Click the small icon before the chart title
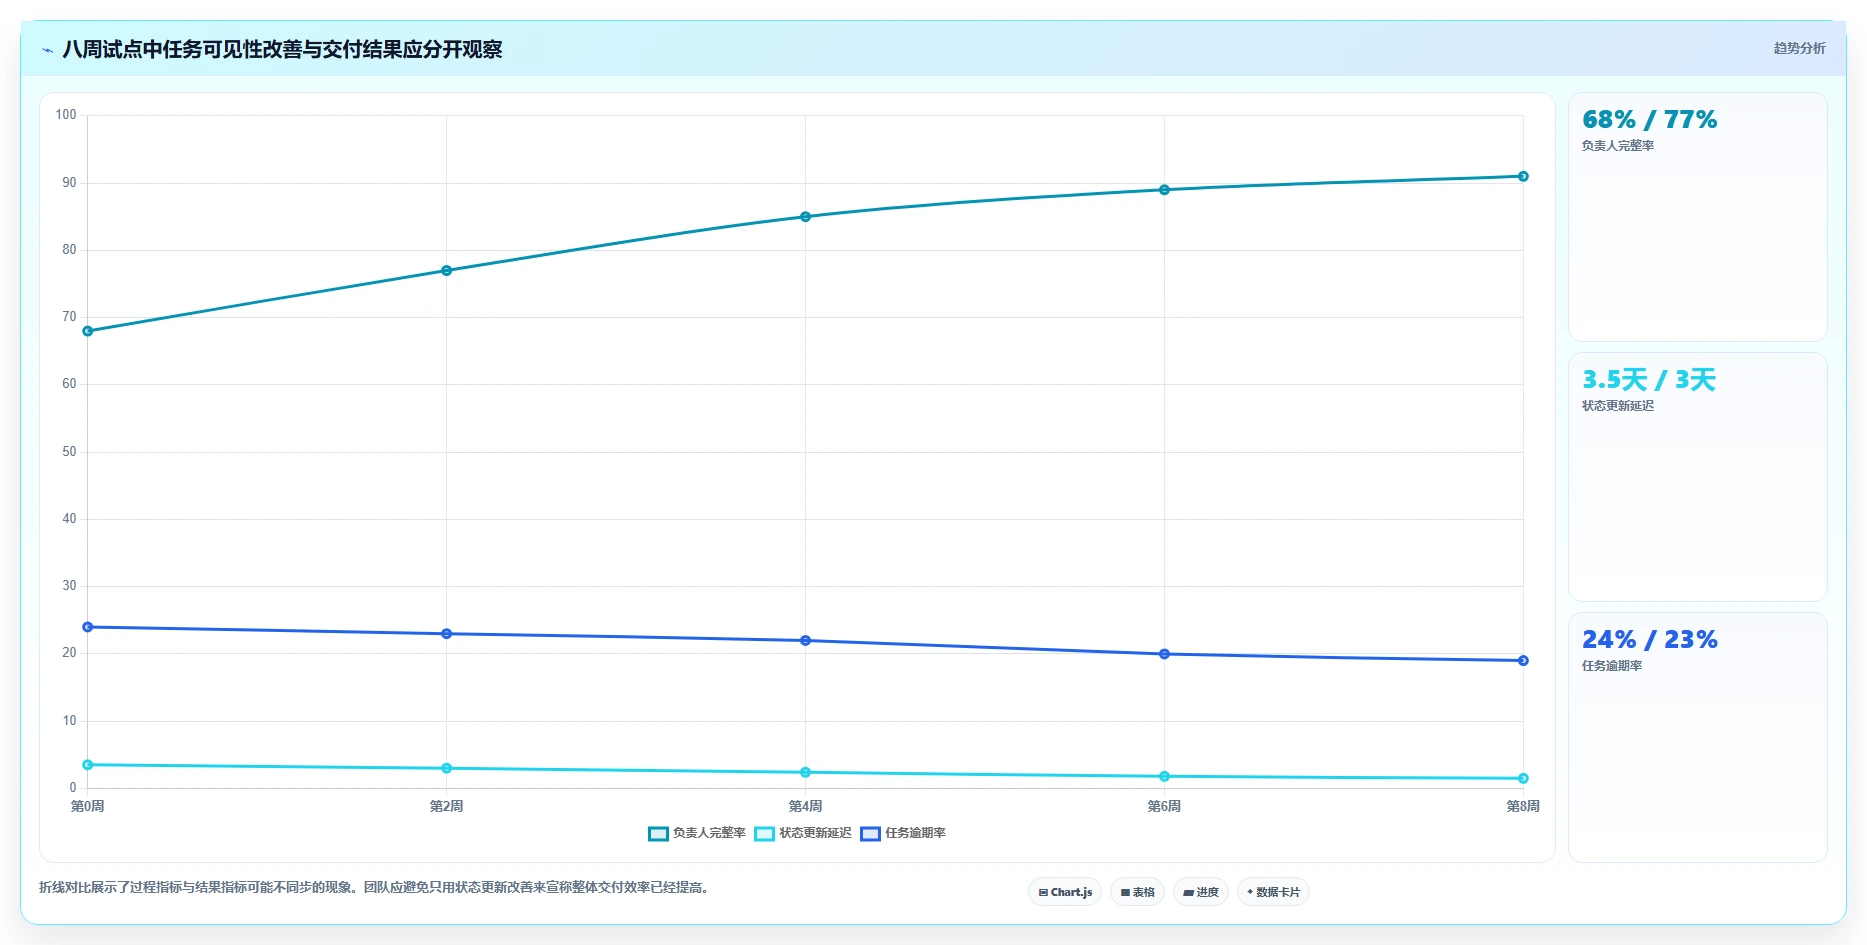 point(47,50)
